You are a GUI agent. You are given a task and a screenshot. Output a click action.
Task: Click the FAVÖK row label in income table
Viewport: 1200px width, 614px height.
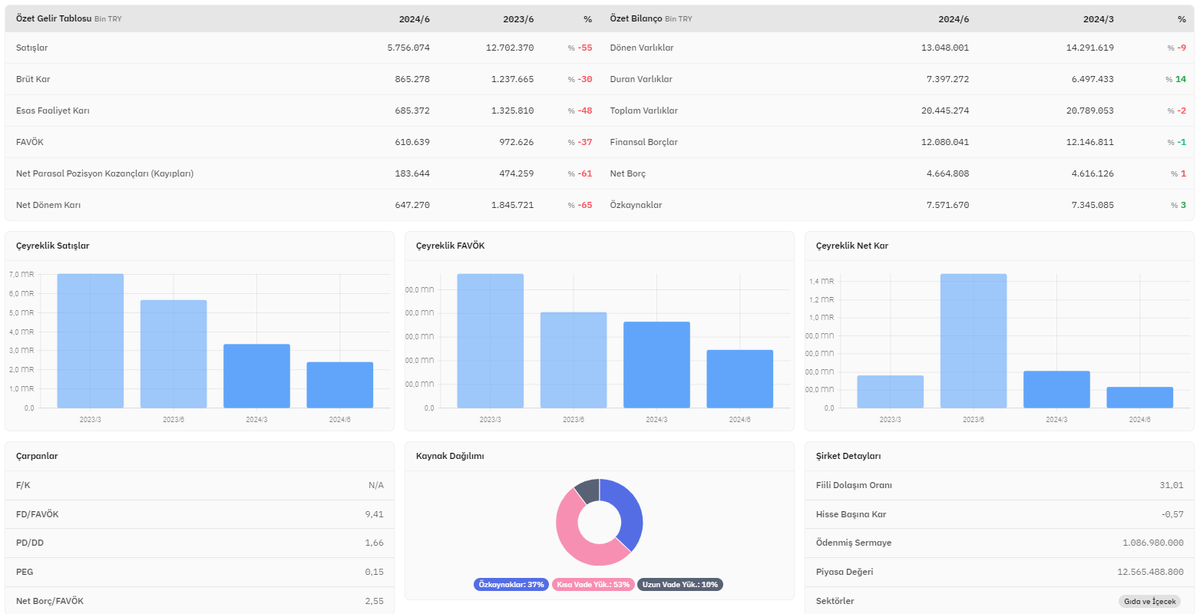click(x=30, y=142)
